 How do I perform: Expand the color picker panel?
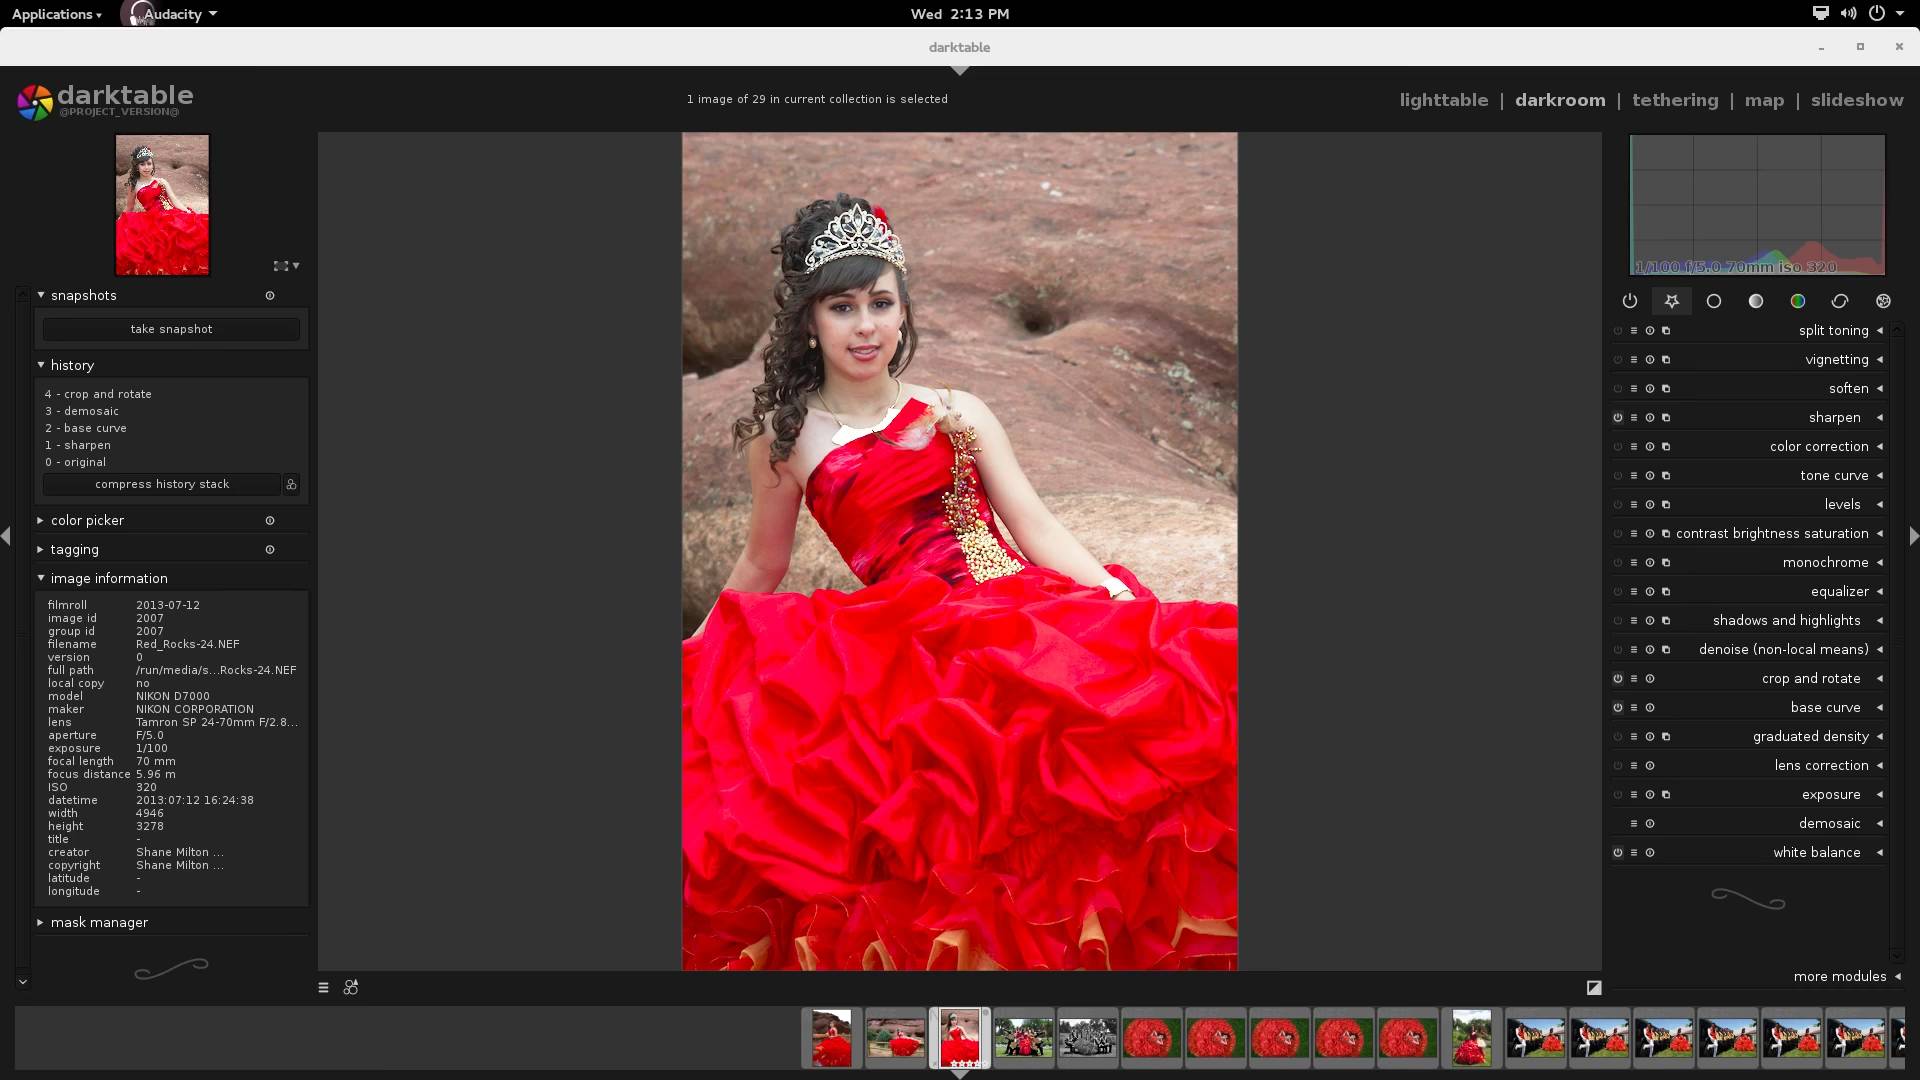tap(87, 521)
